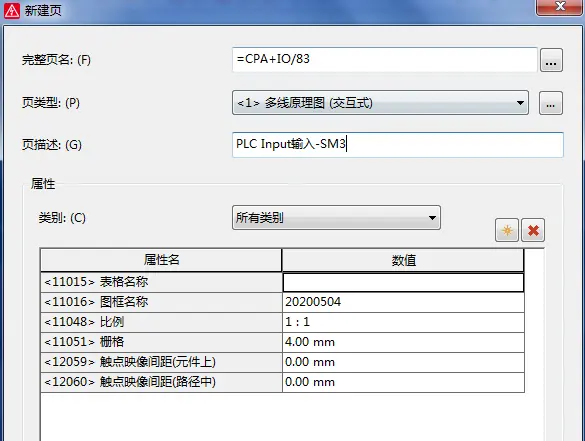
Task: Click the empty value cell for 表格名称
Action: [x=403, y=282]
